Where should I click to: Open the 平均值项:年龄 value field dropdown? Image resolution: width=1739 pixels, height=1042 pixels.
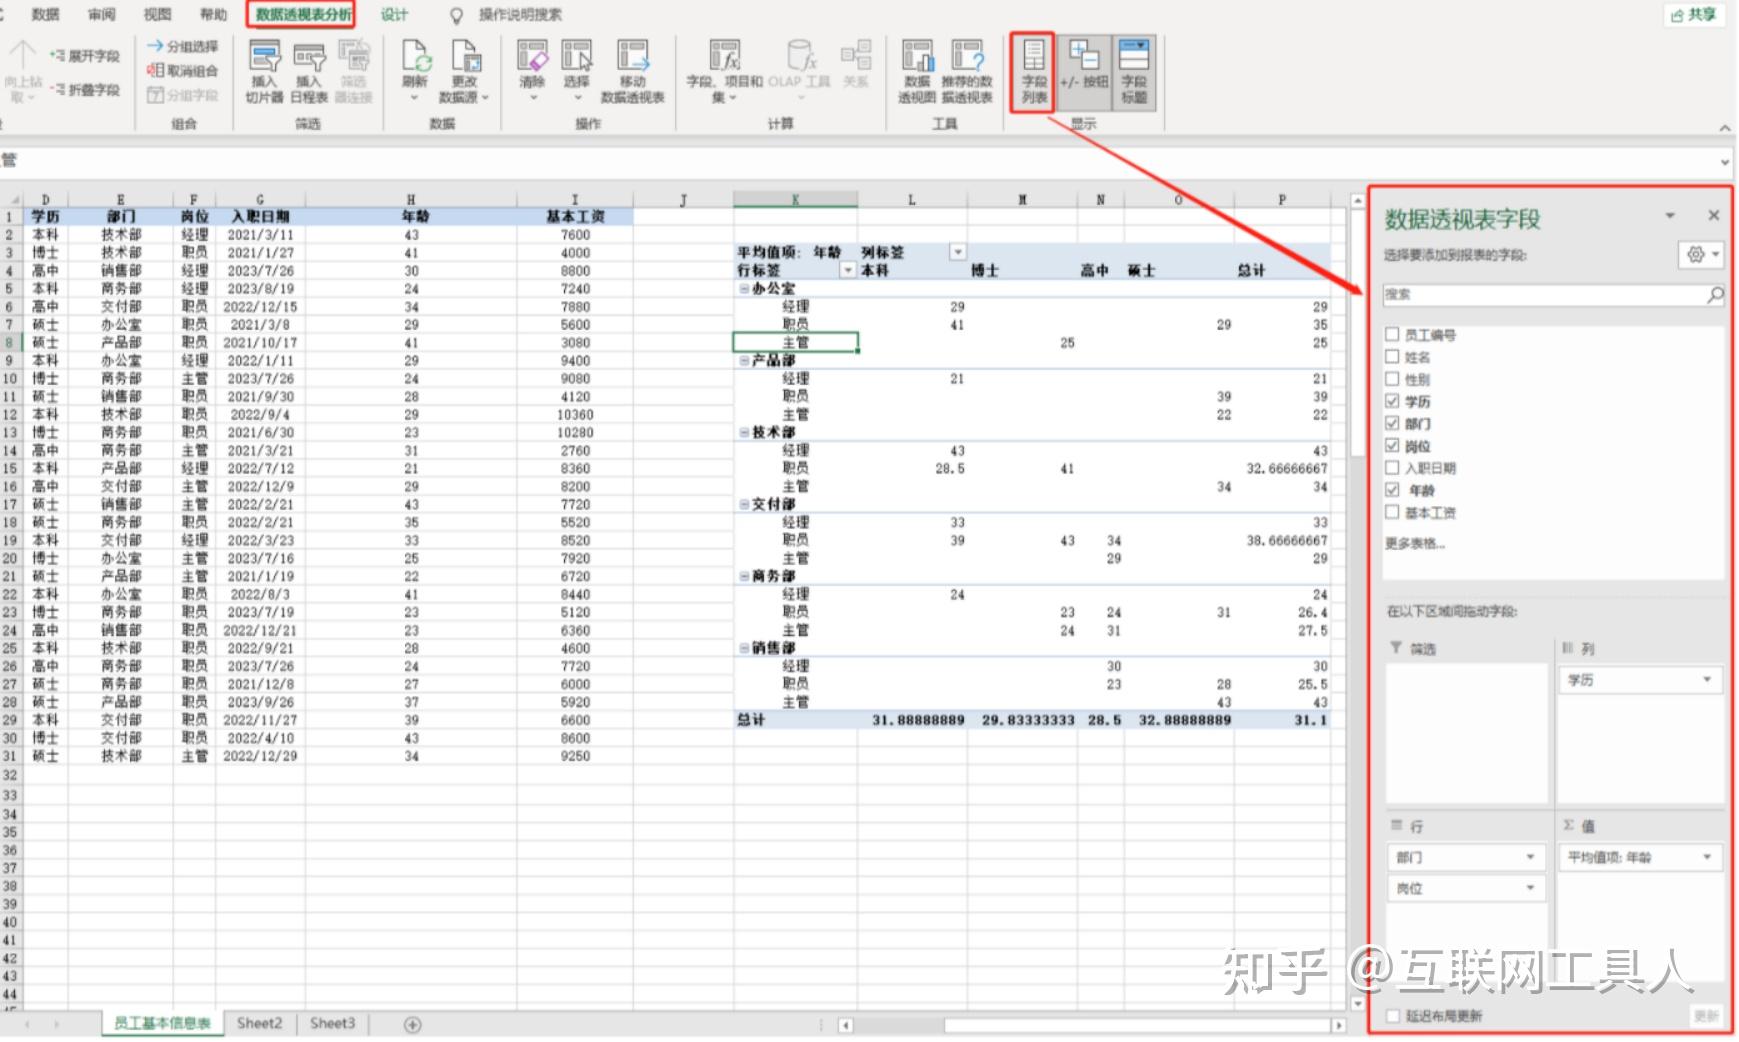point(1707,857)
